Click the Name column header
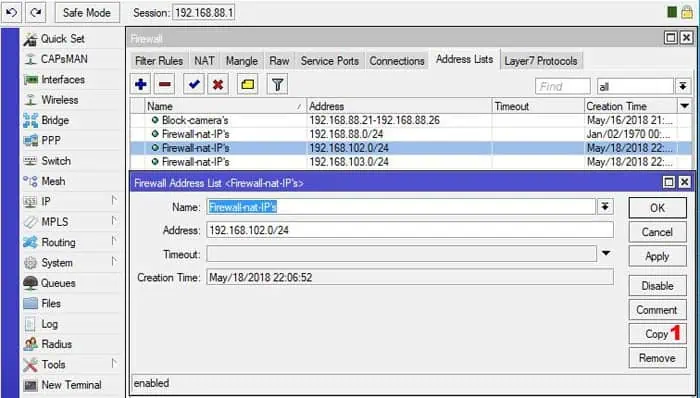 click(225, 106)
